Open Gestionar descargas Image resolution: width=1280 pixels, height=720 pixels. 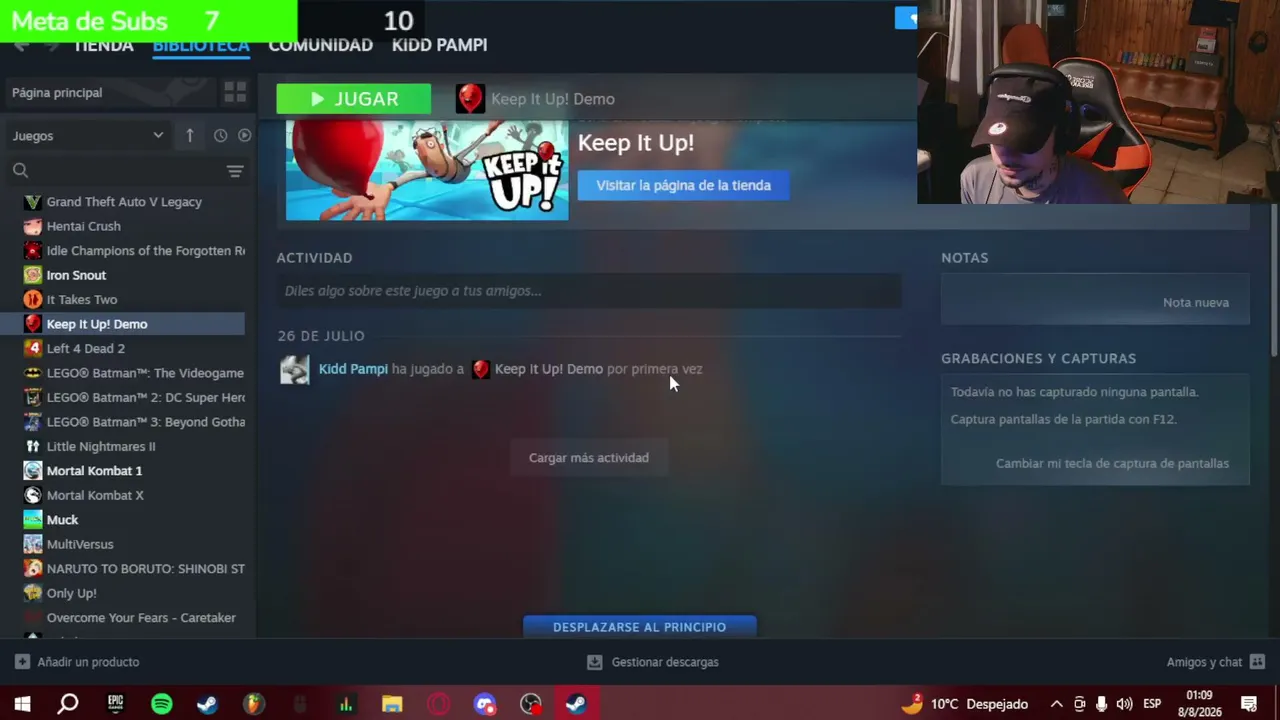652,662
